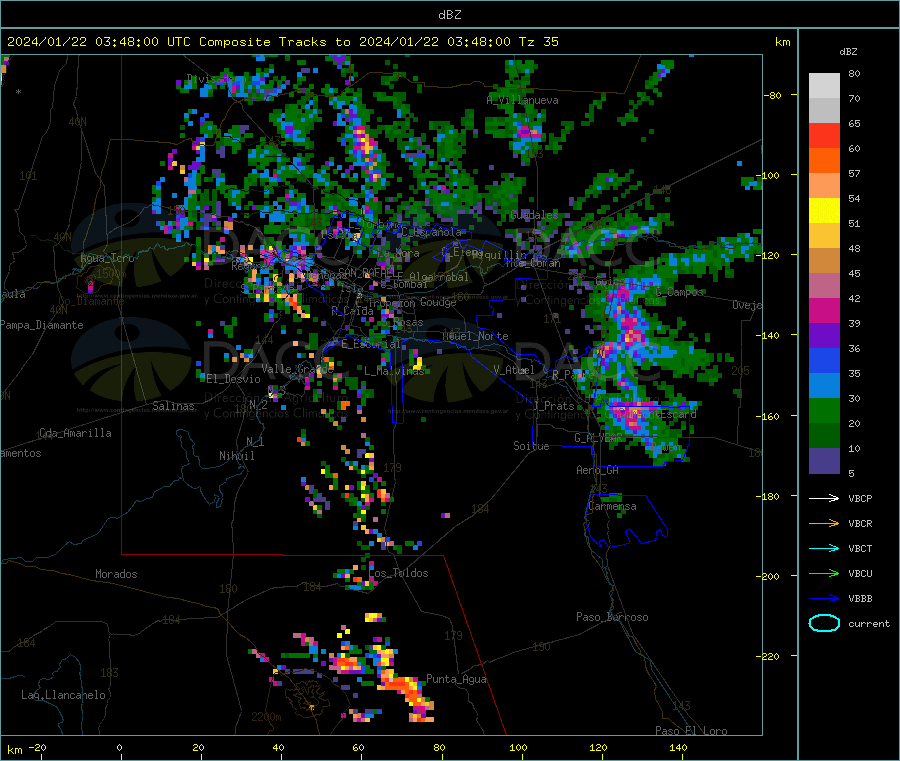Screen dimensions: 900x761
Task: Select the bright green 20-30 dBZ swatch
Action: [x=824, y=410]
